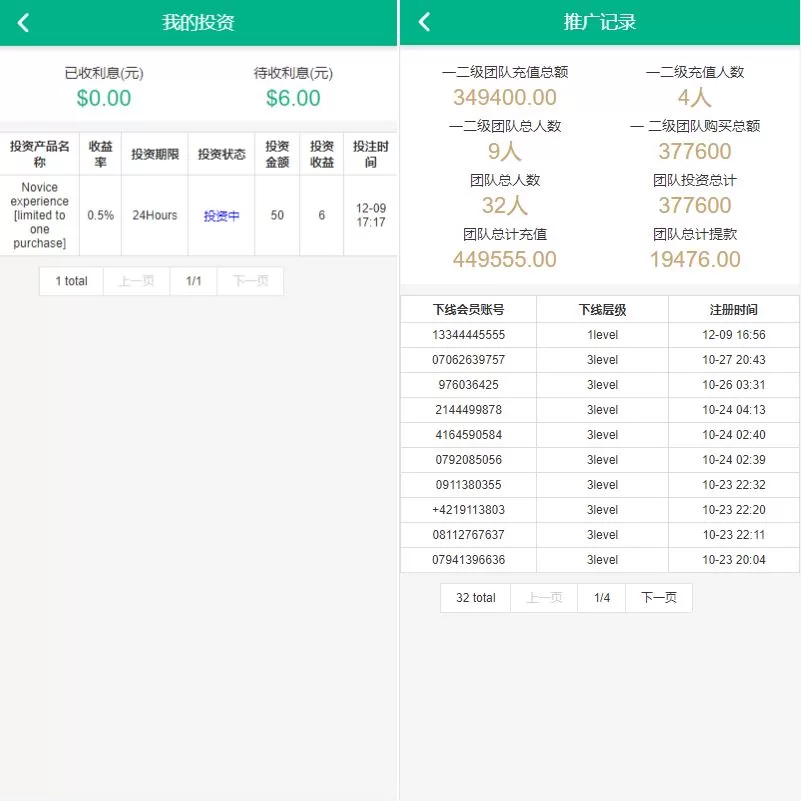Click the 注册时间 column header
Image resolution: width=801 pixels, height=801 pixels.
pyautogui.click(x=733, y=310)
